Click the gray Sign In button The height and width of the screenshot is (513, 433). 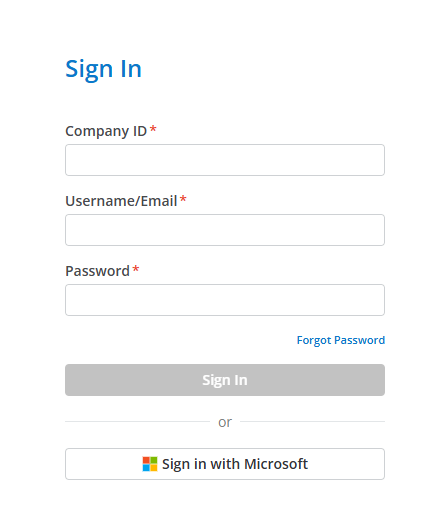coord(225,380)
